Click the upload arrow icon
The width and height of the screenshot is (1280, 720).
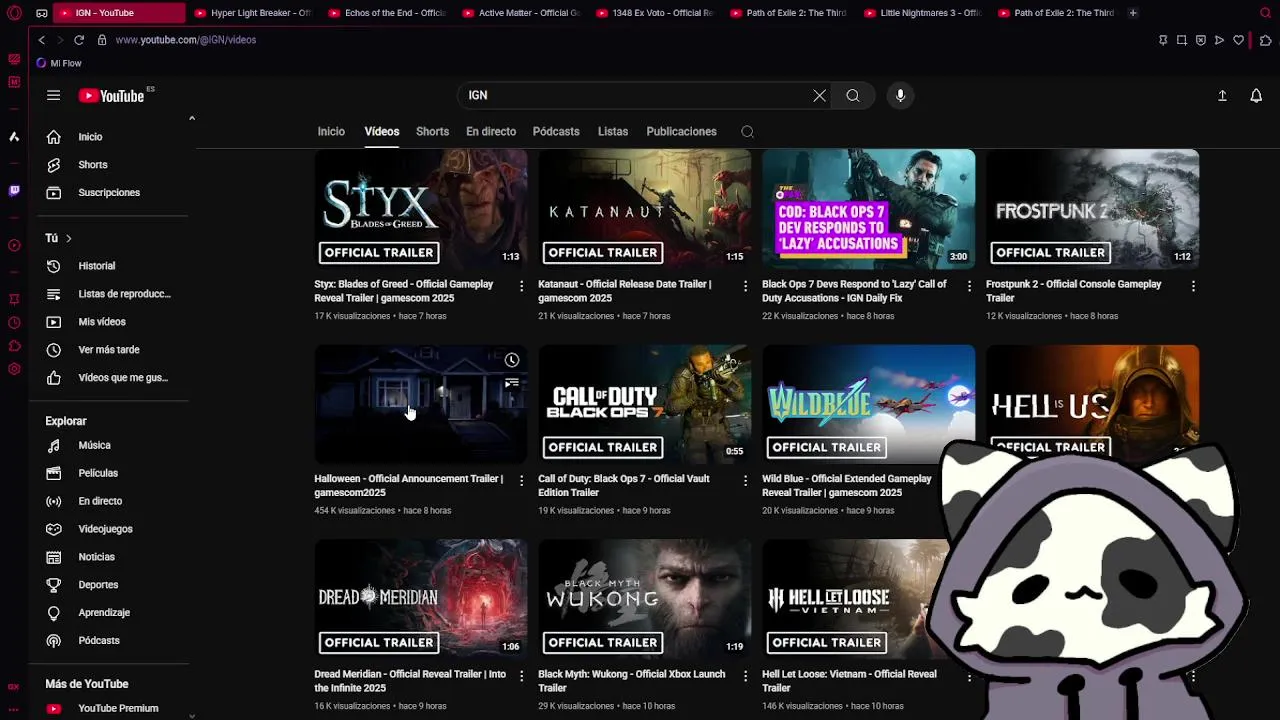[x=1222, y=95]
